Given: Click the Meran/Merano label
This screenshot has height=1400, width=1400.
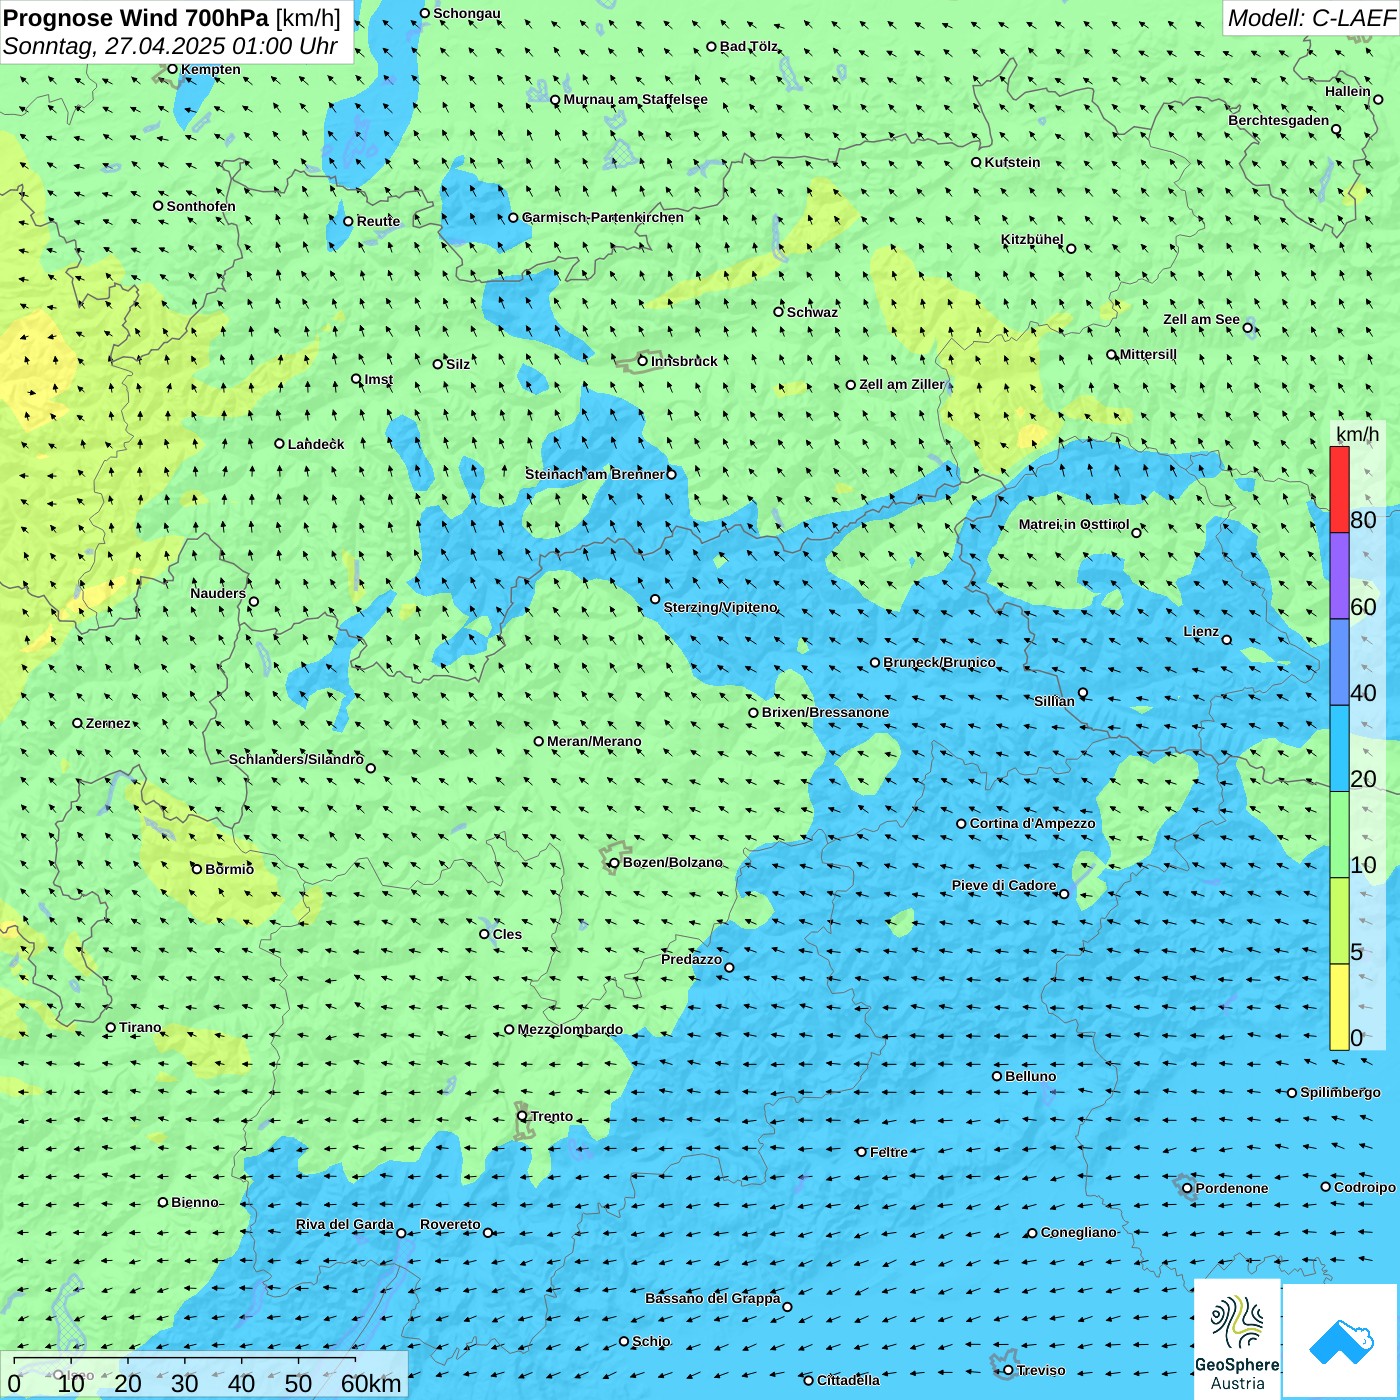Looking at the screenshot, I should [x=594, y=741].
